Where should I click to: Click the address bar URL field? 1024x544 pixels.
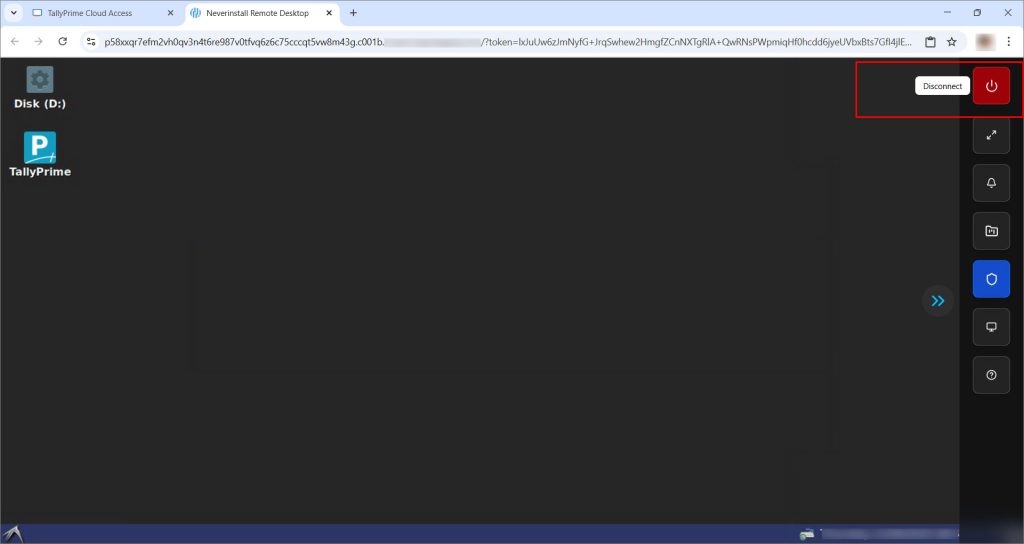[x=500, y=42]
